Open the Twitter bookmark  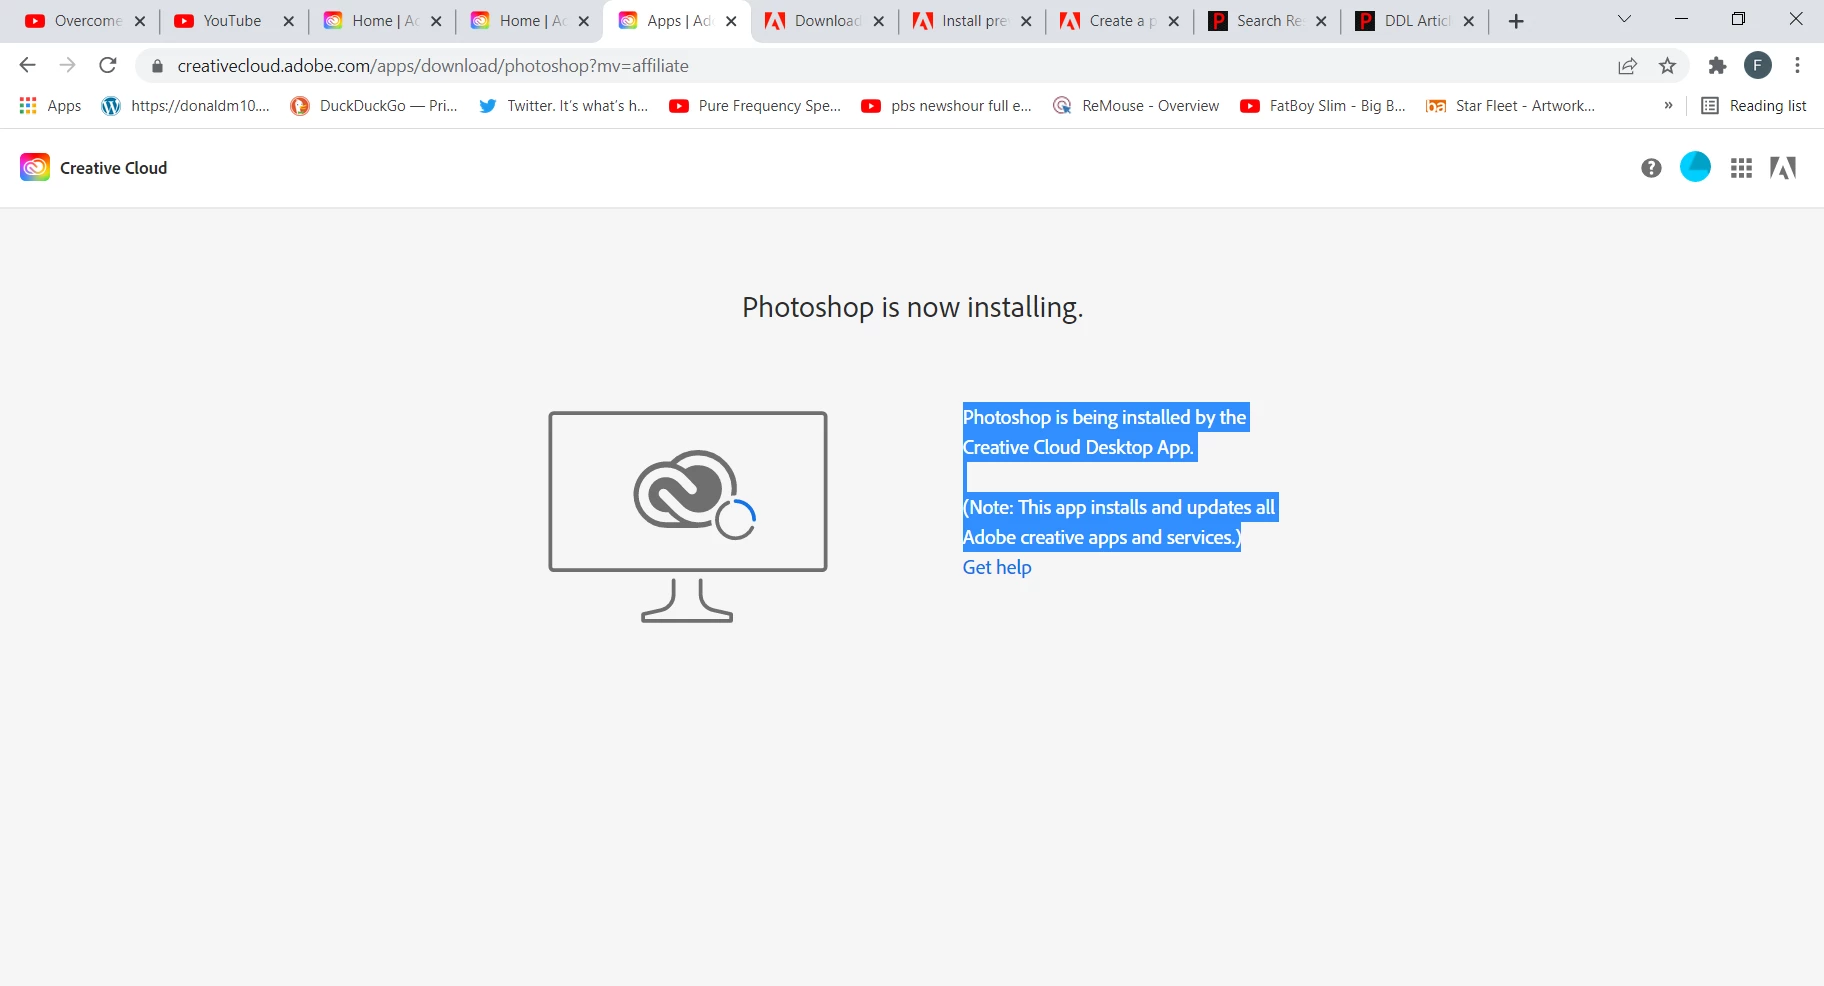tap(564, 106)
